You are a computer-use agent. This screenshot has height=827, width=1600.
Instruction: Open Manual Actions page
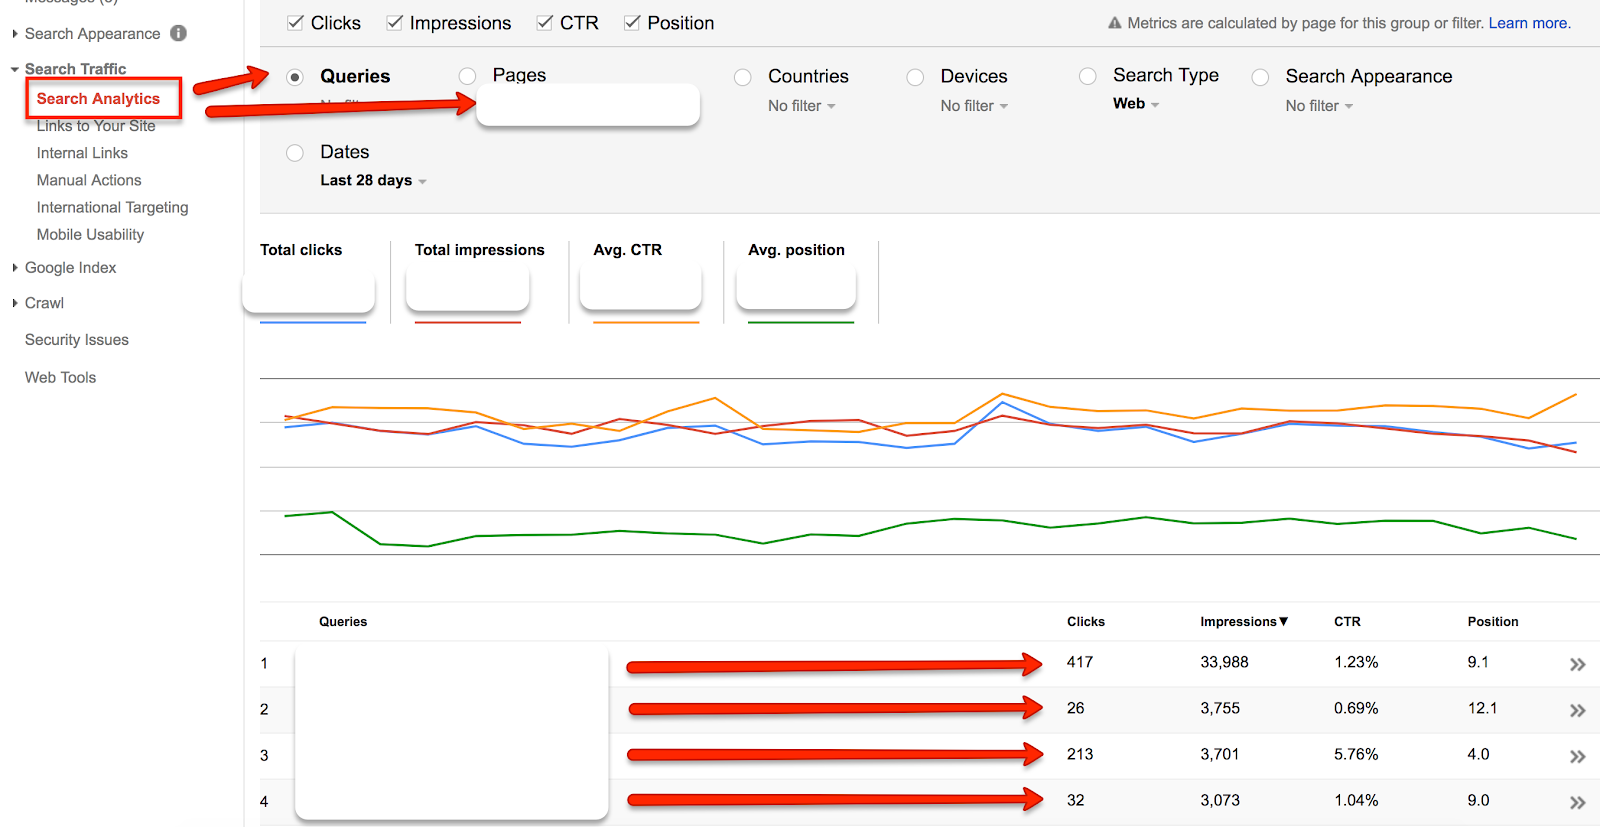89,180
